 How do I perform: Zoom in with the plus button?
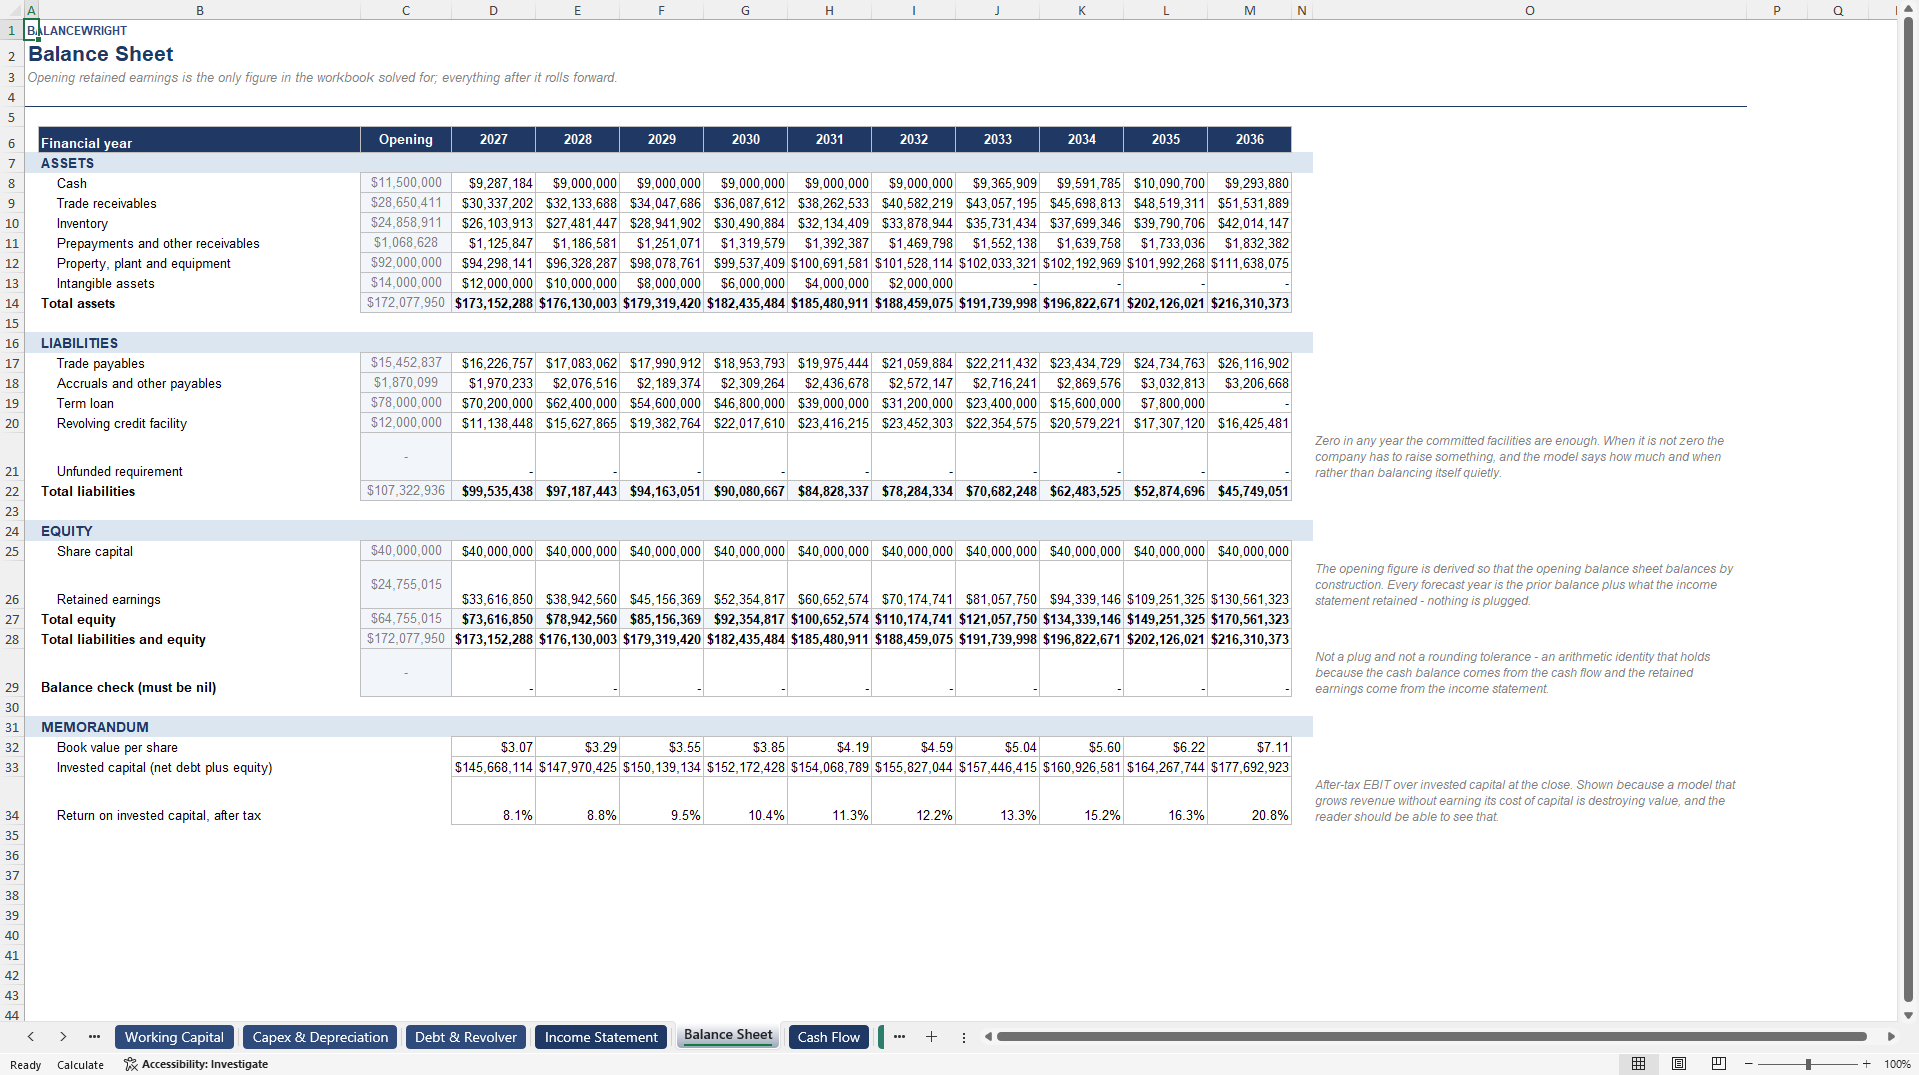[1866, 1064]
